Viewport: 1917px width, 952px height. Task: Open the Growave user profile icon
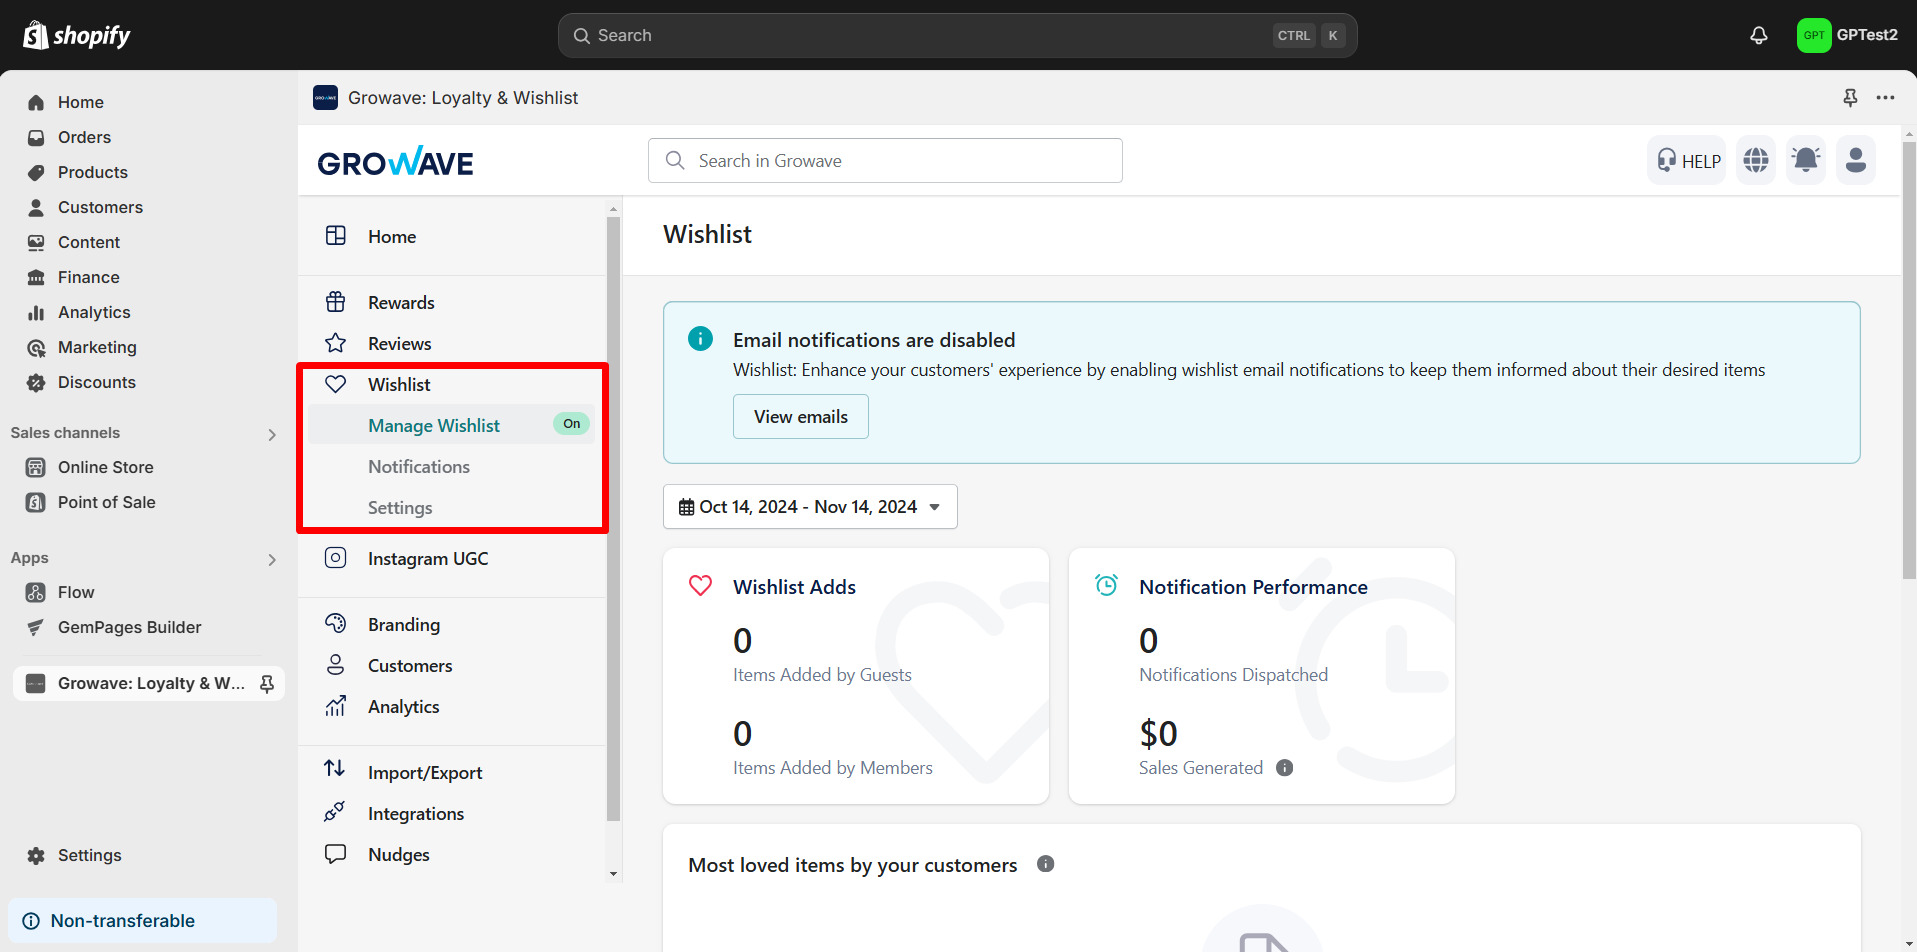tap(1855, 160)
